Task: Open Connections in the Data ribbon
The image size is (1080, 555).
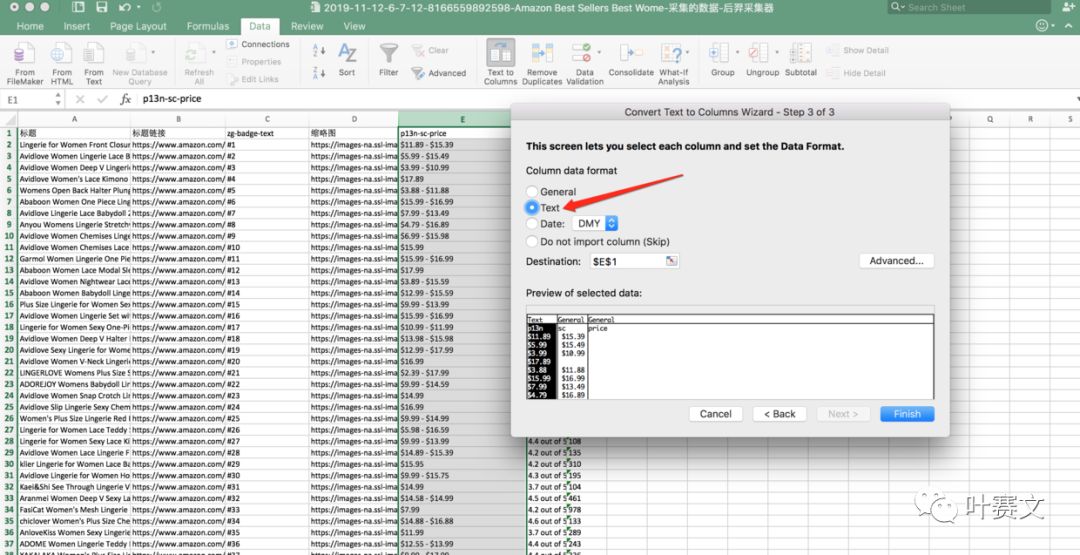Action: point(258,44)
